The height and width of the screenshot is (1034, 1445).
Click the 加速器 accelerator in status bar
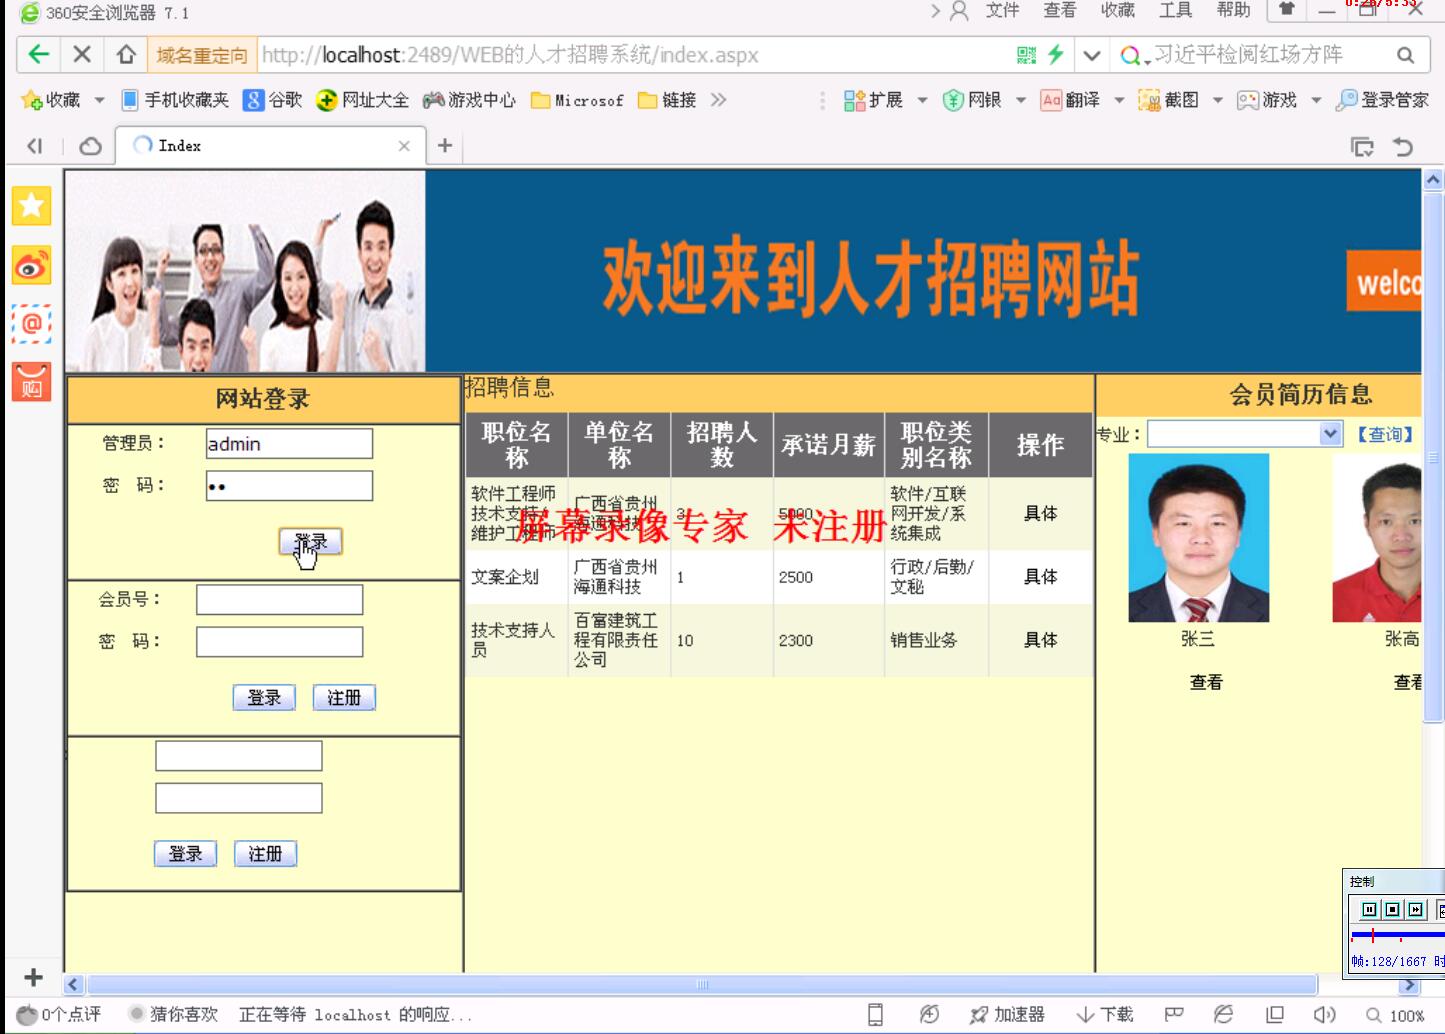tap(1007, 1015)
